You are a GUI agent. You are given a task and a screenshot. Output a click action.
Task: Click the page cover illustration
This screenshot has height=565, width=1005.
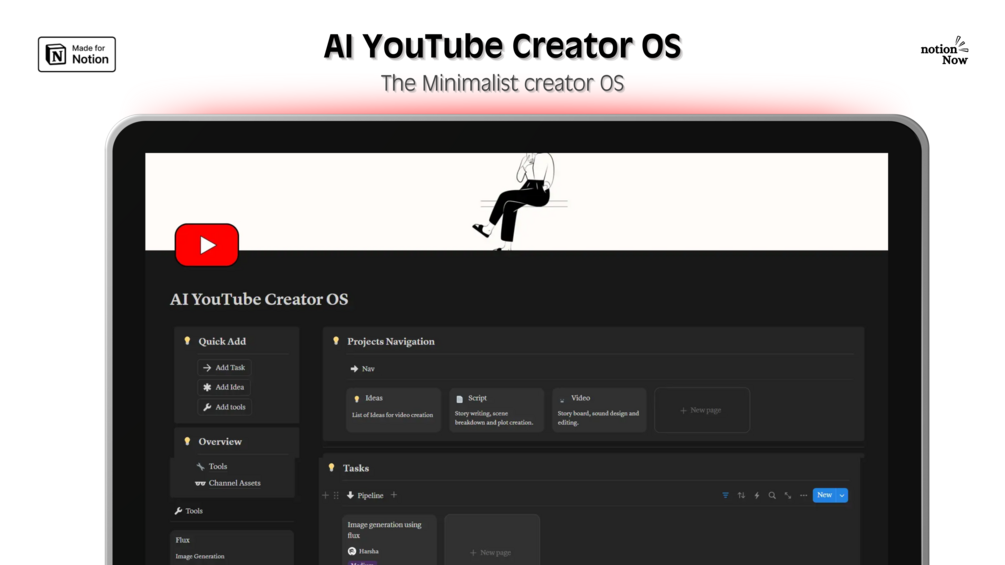517,201
